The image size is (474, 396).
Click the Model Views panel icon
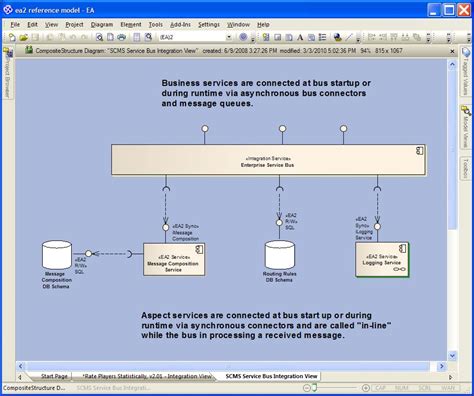point(466,110)
